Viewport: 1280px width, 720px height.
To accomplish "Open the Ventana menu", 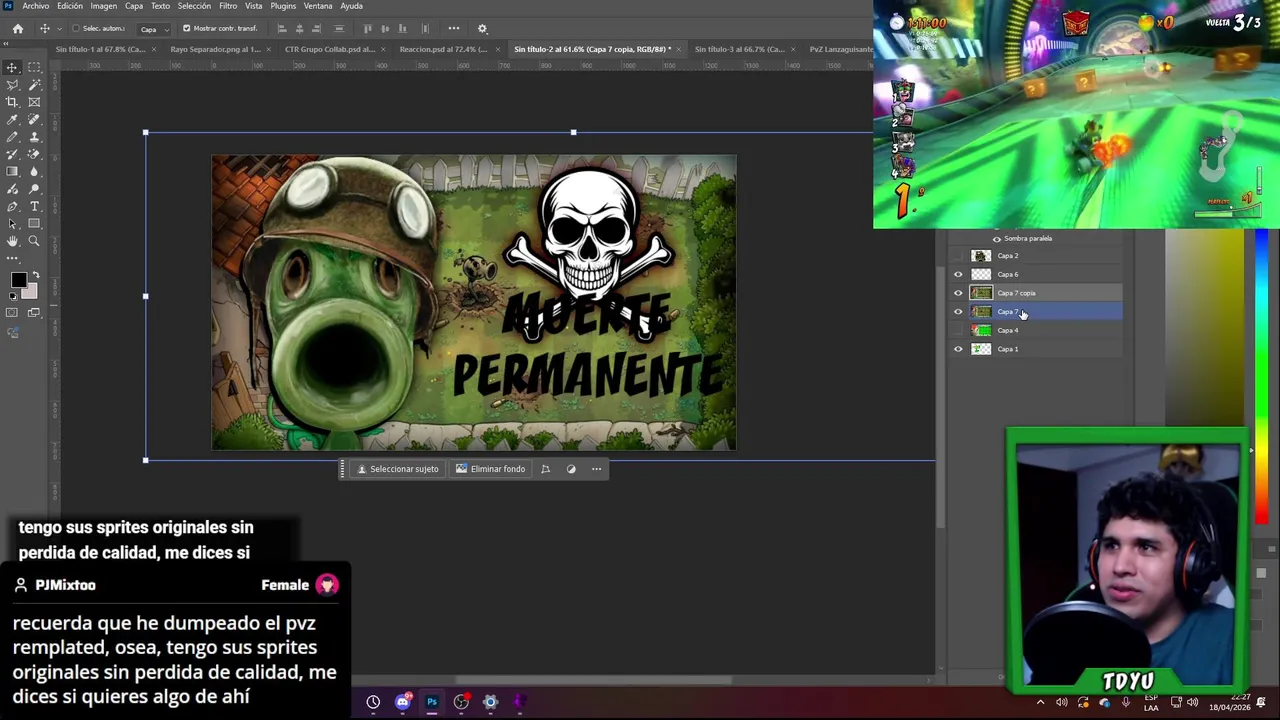I will (x=318, y=6).
